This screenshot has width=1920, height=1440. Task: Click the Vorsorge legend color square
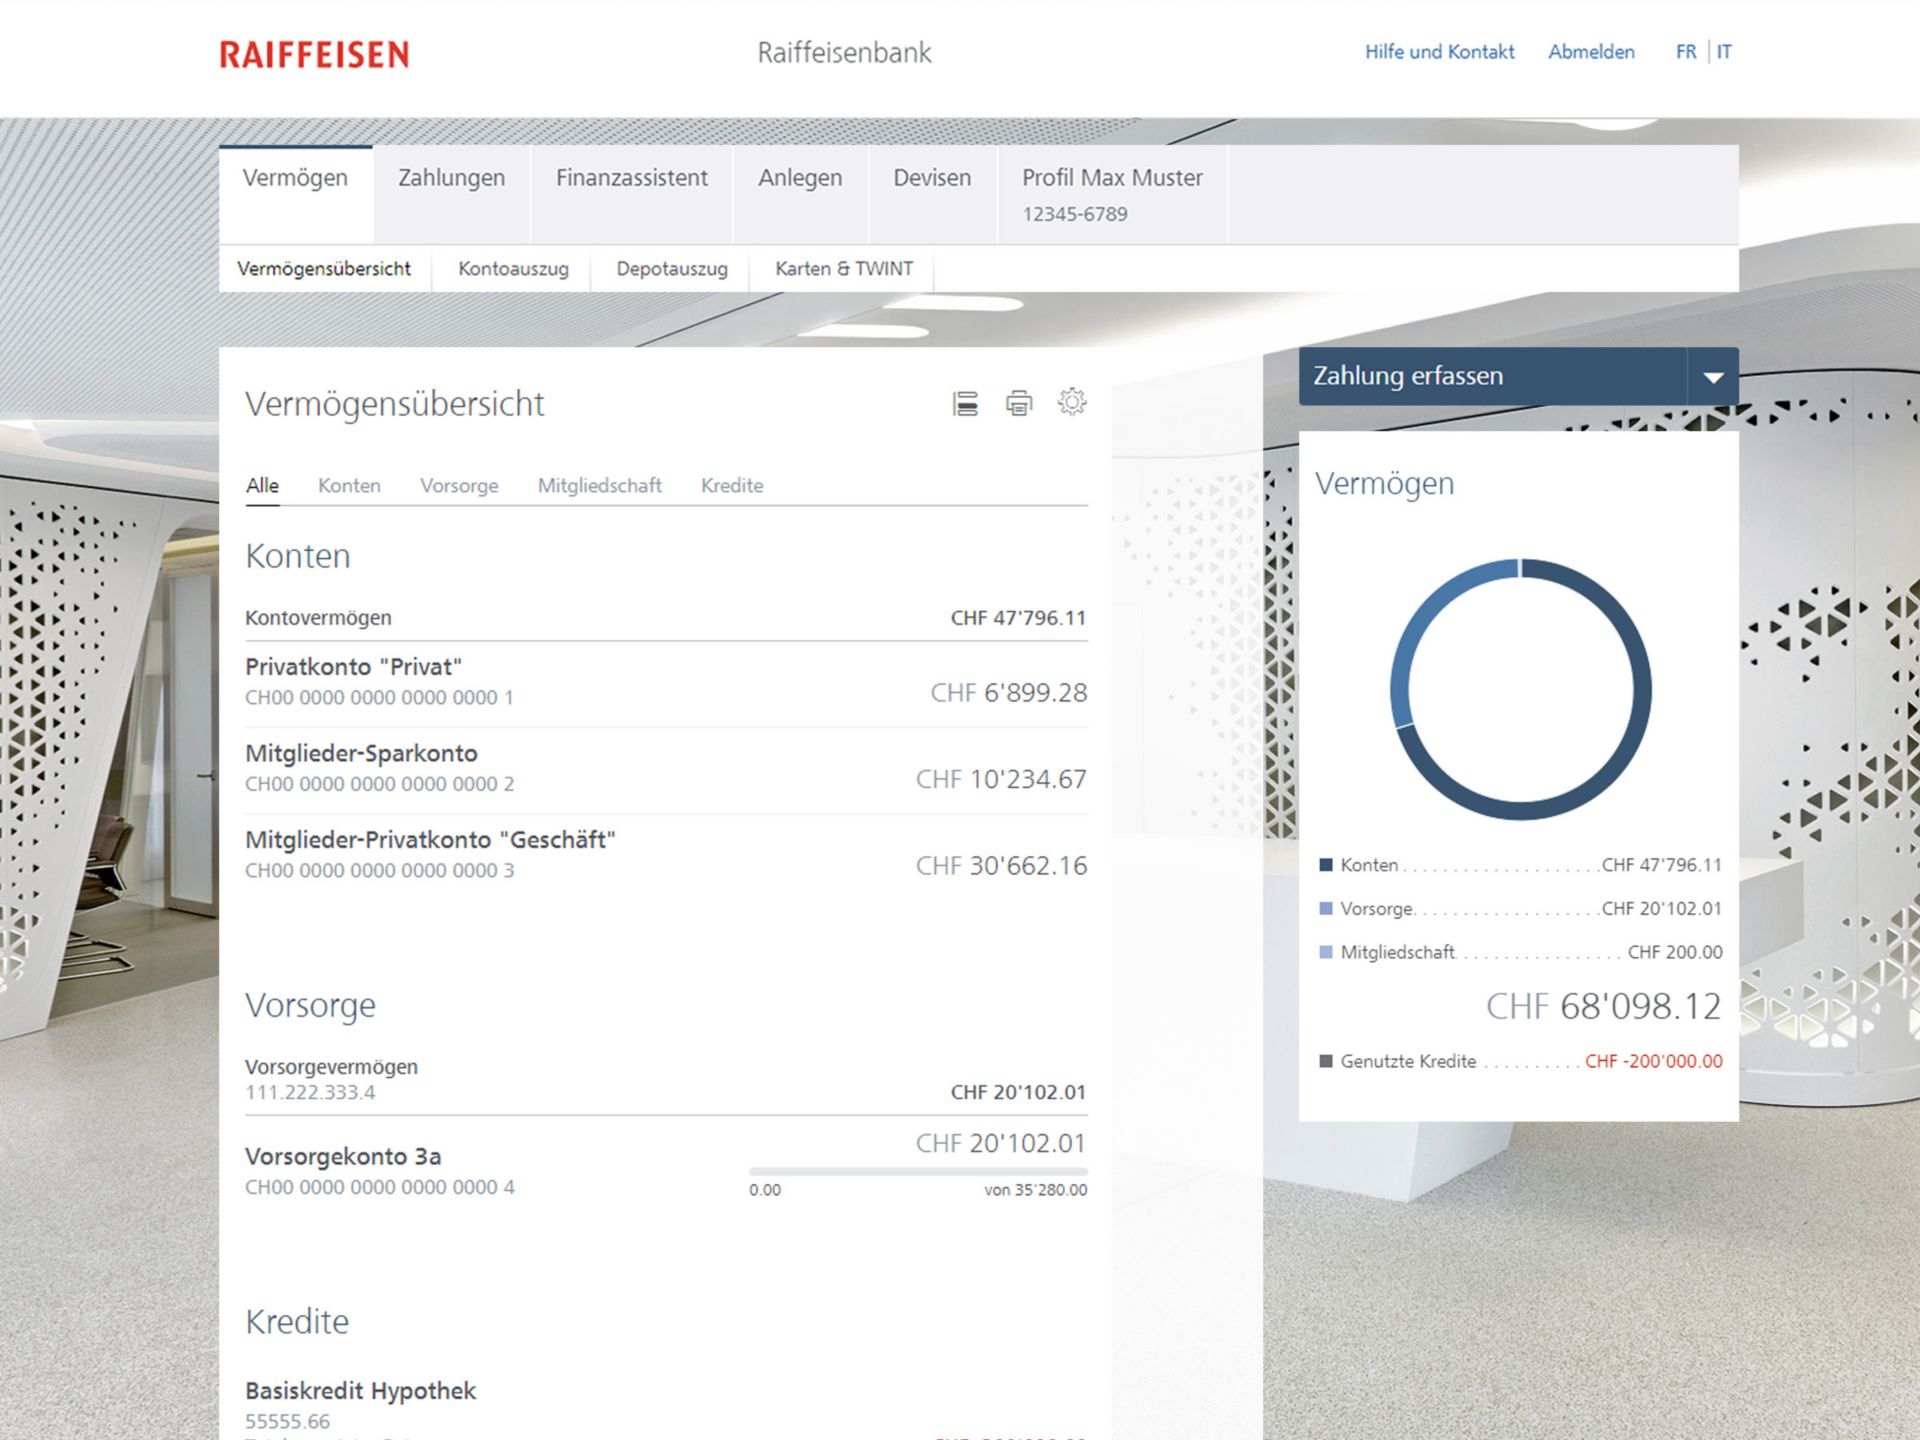[1326, 909]
